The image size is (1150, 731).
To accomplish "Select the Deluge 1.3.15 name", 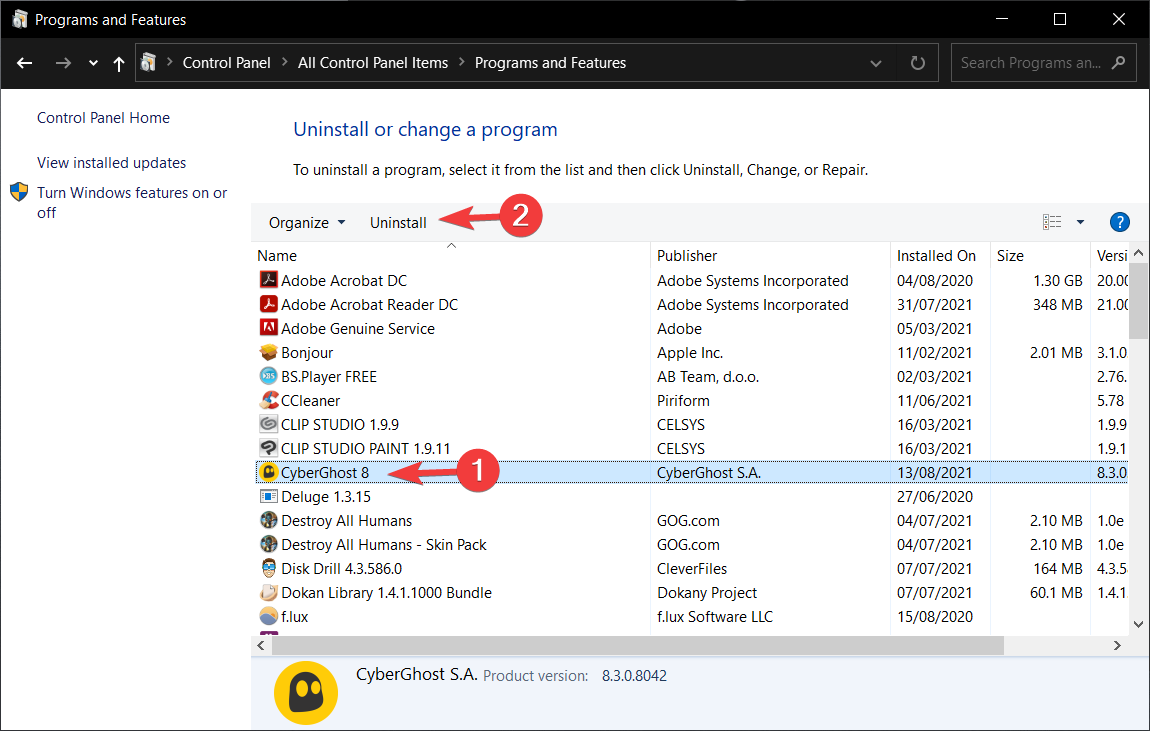I will pyautogui.click(x=326, y=497).
